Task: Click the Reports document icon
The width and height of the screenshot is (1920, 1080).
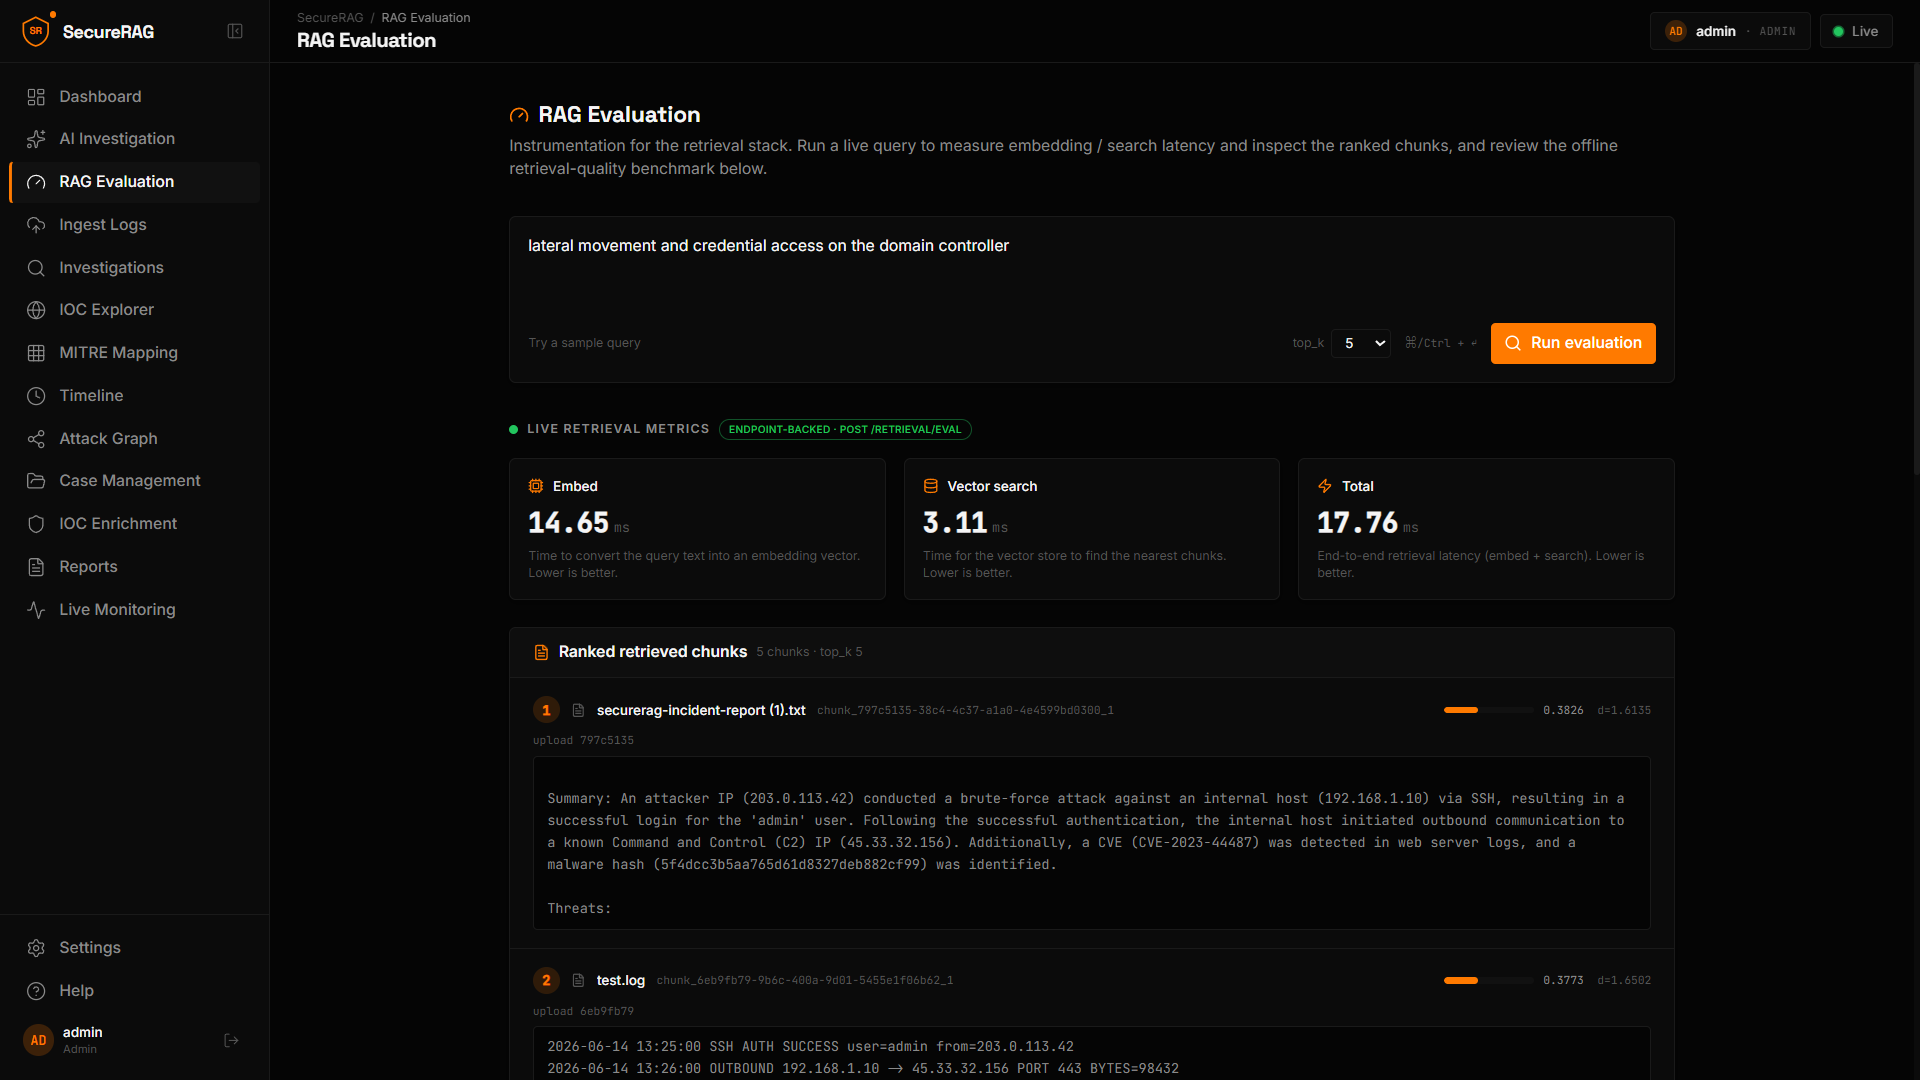Action: click(x=36, y=567)
